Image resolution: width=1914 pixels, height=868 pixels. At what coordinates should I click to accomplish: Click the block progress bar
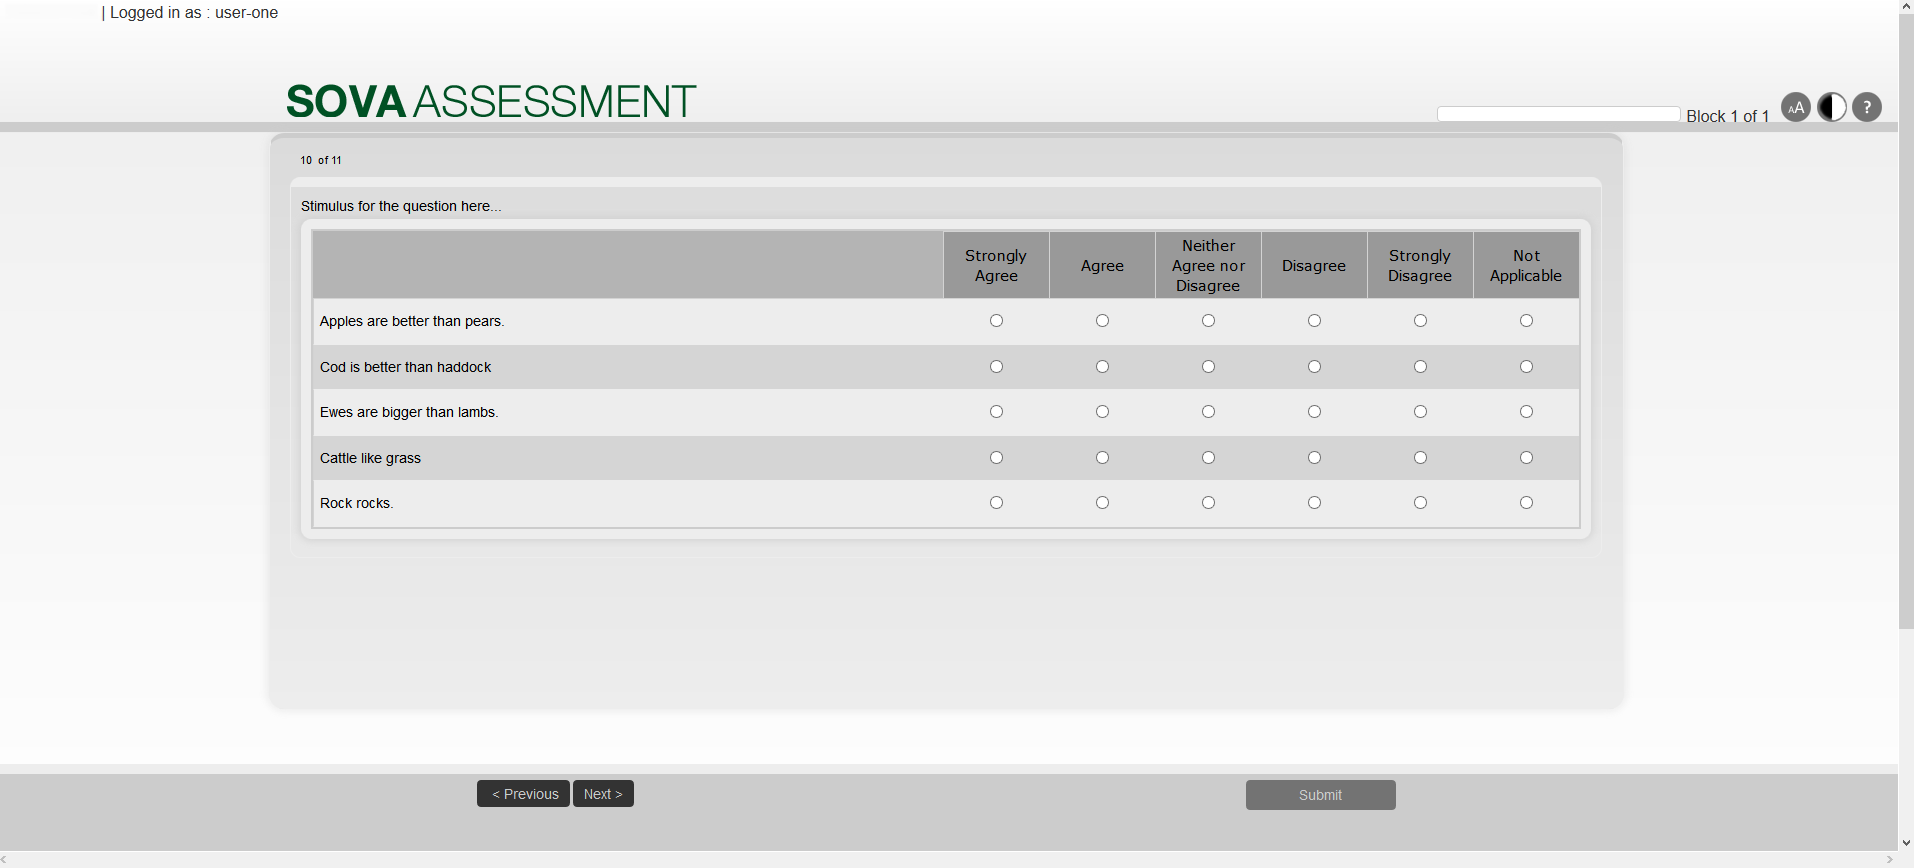(x=1558, y=114)
